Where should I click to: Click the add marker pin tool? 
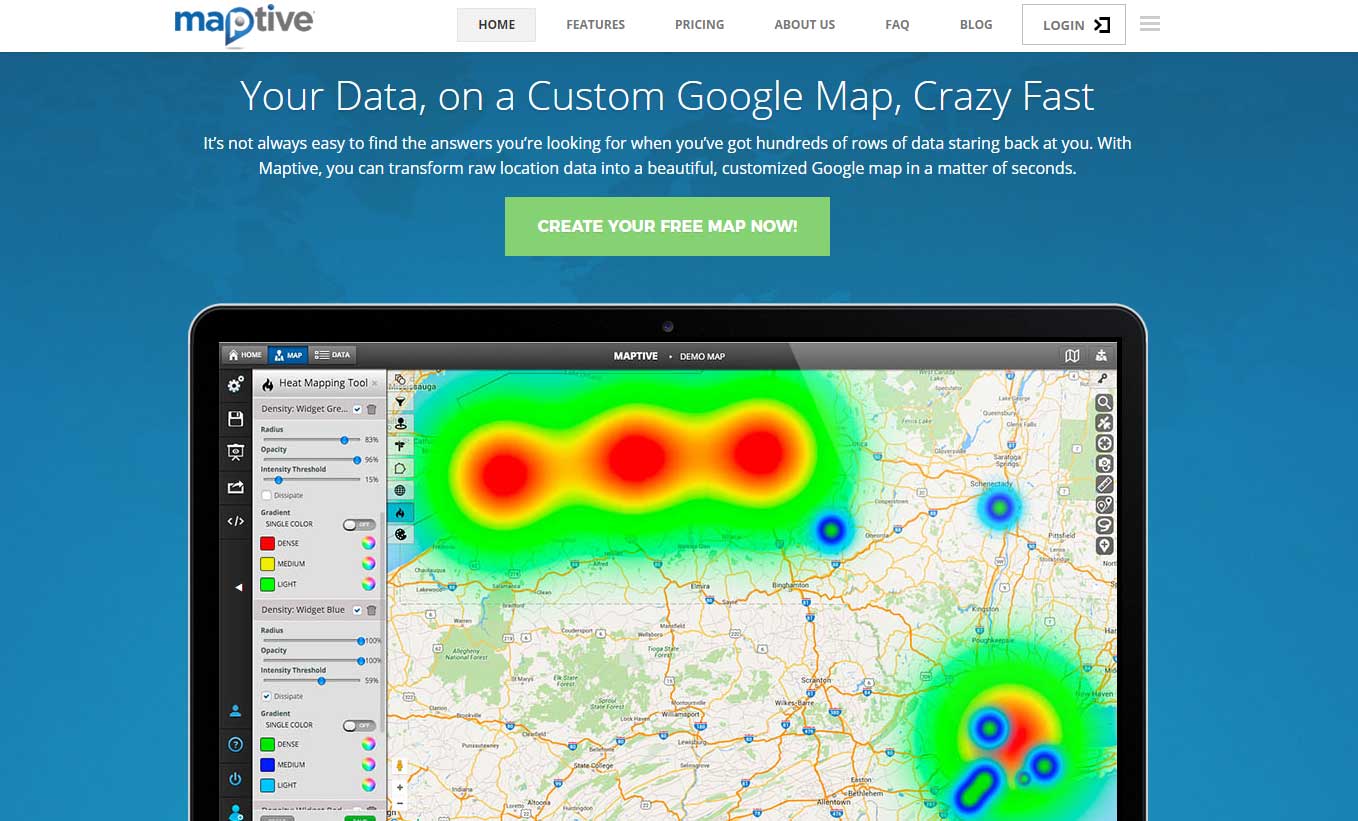pos(1104,546)
